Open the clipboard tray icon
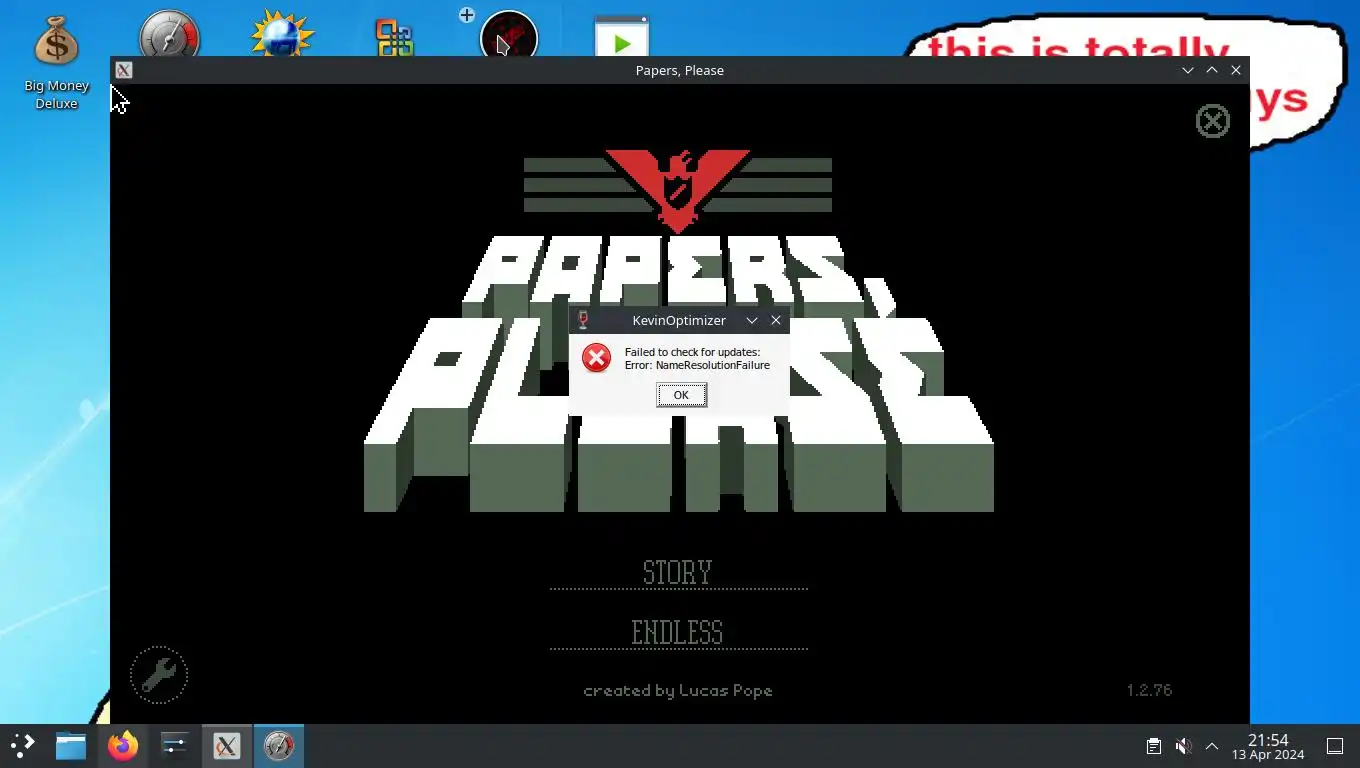The width and height of the screenshot is (1360, 768). point(1153,746)
